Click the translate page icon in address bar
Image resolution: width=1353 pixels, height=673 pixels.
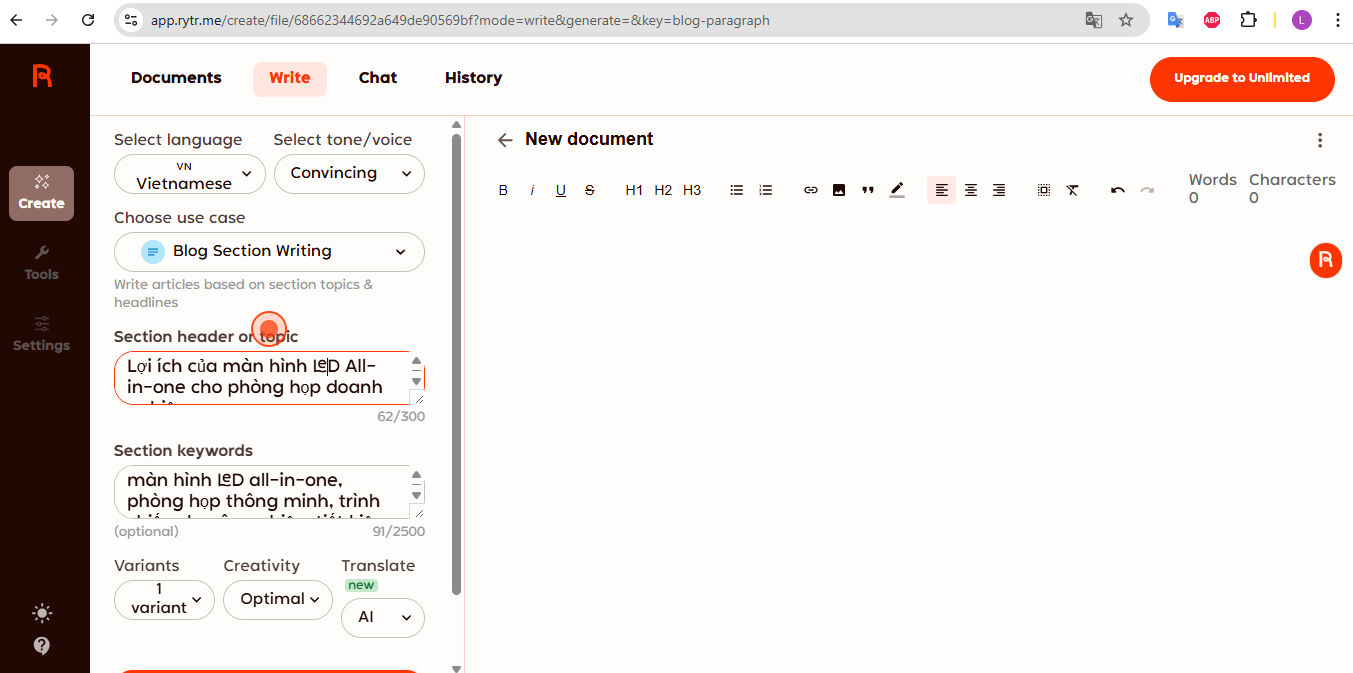(1094, 20)
